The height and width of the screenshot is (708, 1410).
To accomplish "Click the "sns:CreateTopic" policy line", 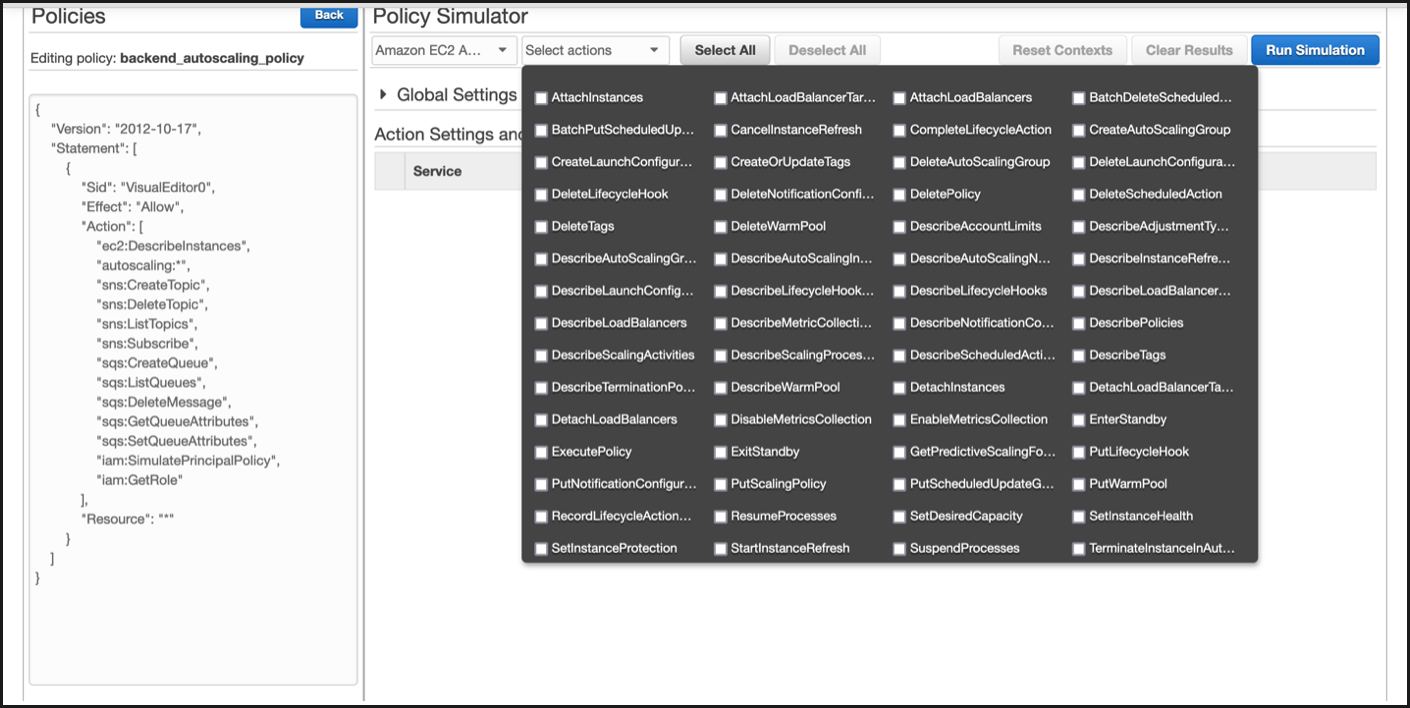I will coord(153,285).
